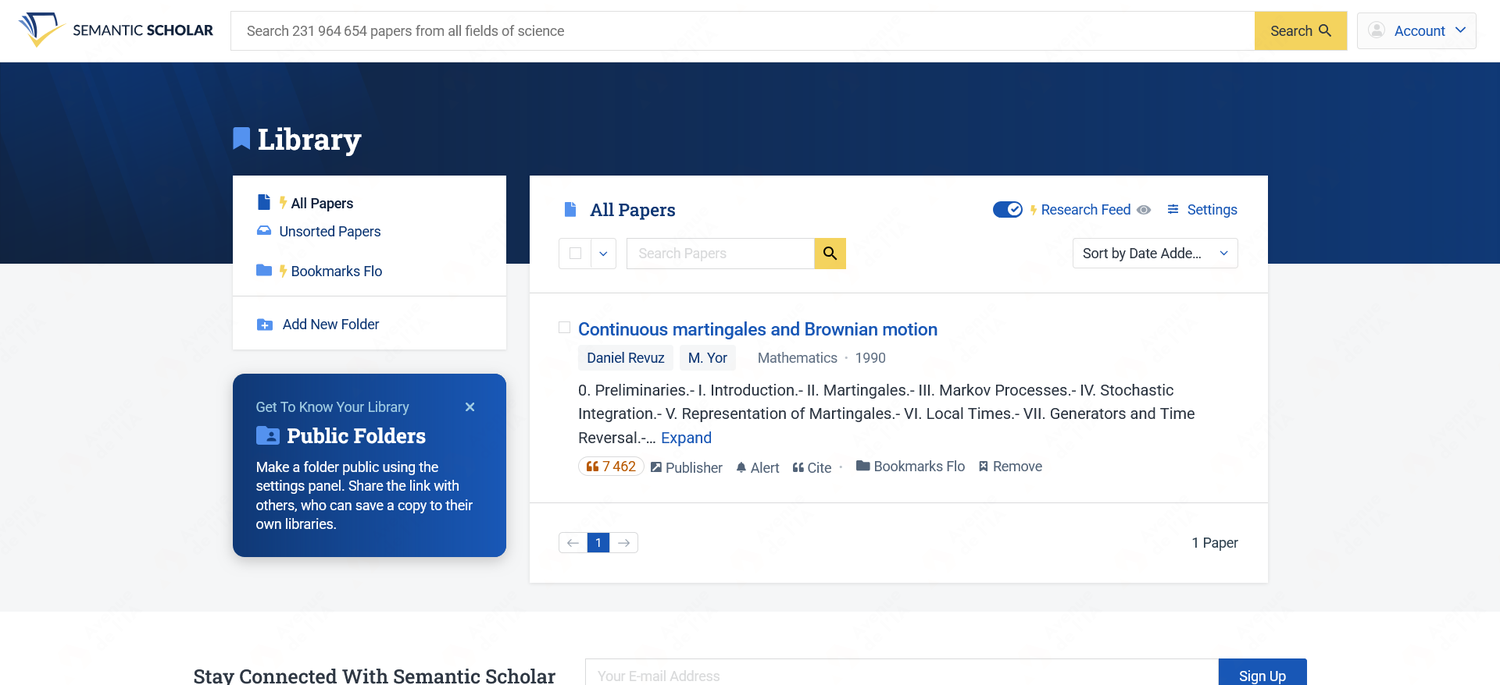Click the main paper search field
Viewport: 1500px width, 685px height.
(742, 31)
